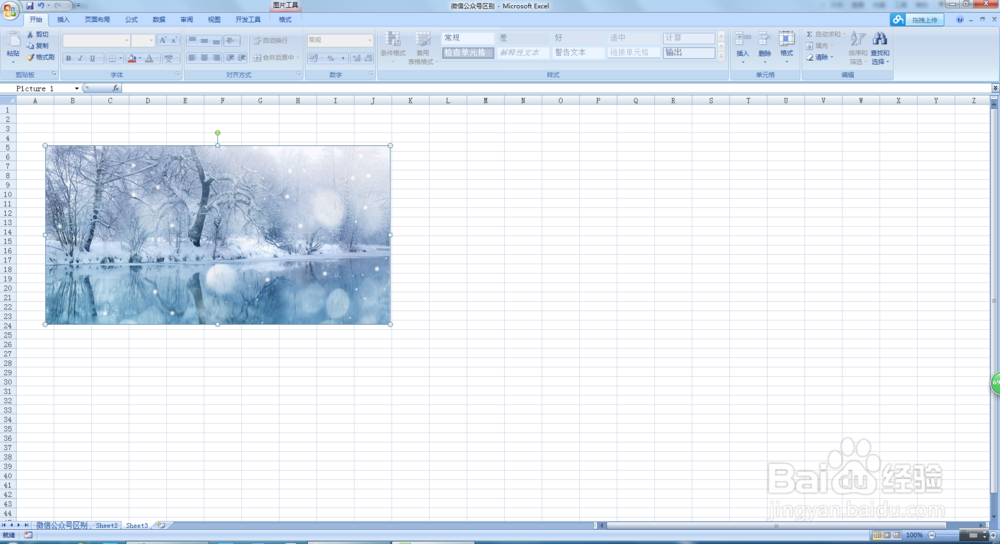Align text right

pos(216,57)
